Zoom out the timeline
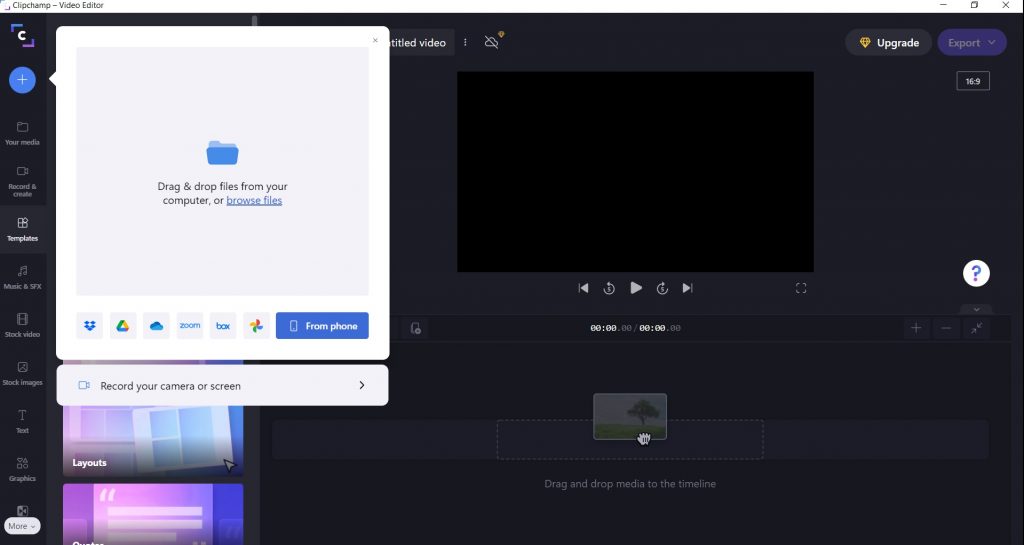Viewport: 1024px width, 545px height. pos(946,328)
